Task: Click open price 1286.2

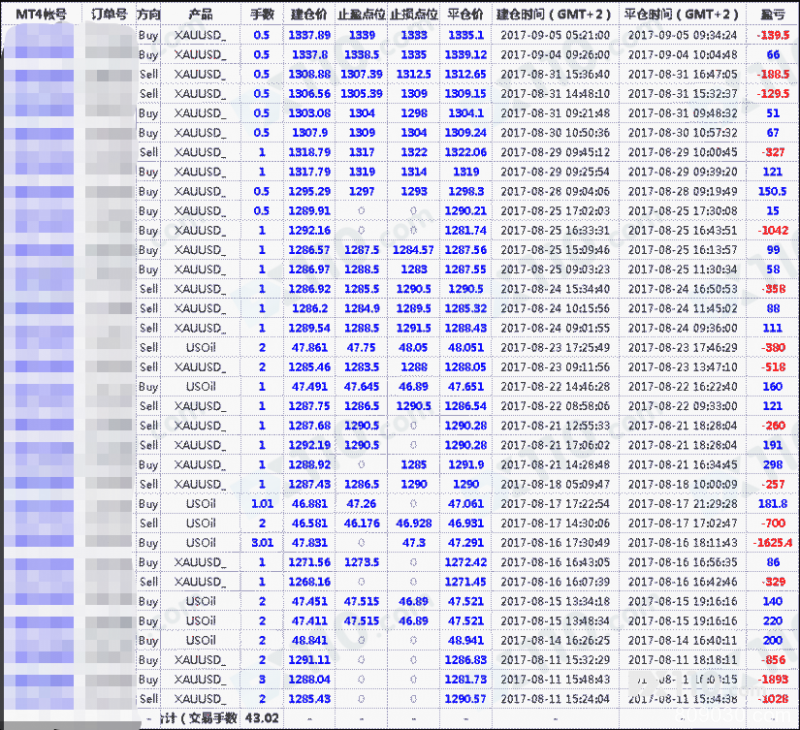Action: coord(309,309)
